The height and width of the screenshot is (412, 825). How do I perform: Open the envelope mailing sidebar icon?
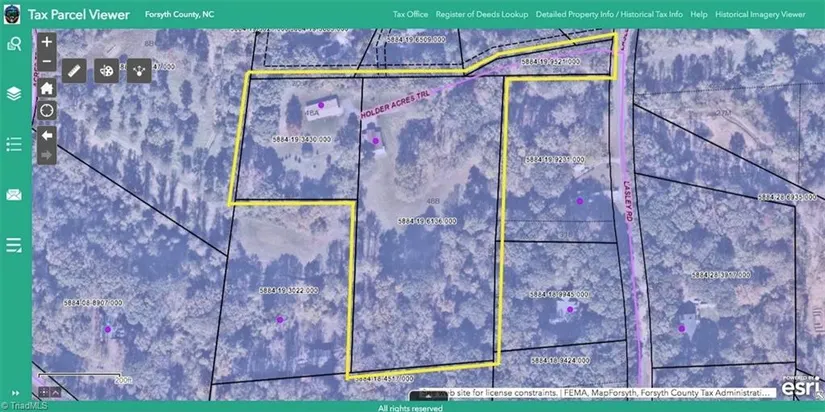pos(14,195)
